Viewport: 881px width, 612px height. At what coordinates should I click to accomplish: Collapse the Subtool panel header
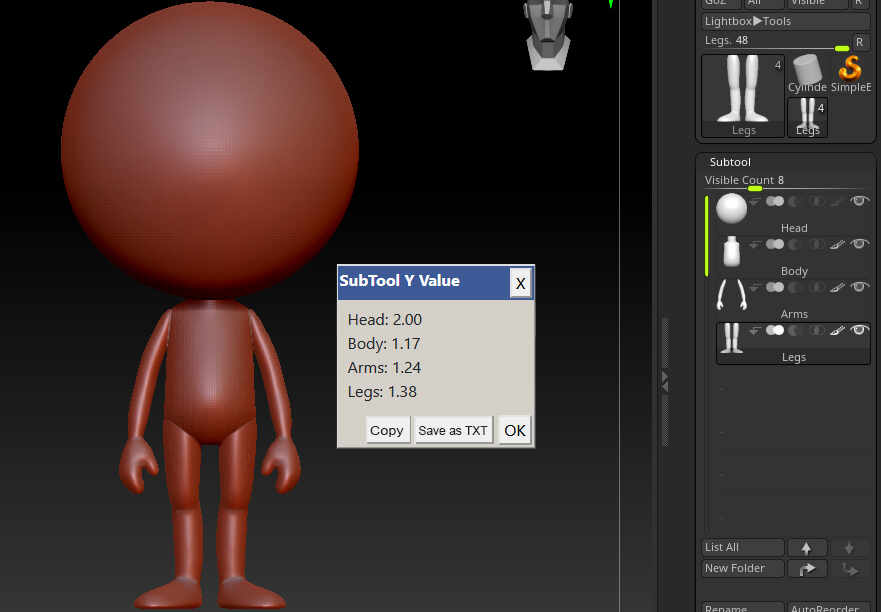coord(730,162)
